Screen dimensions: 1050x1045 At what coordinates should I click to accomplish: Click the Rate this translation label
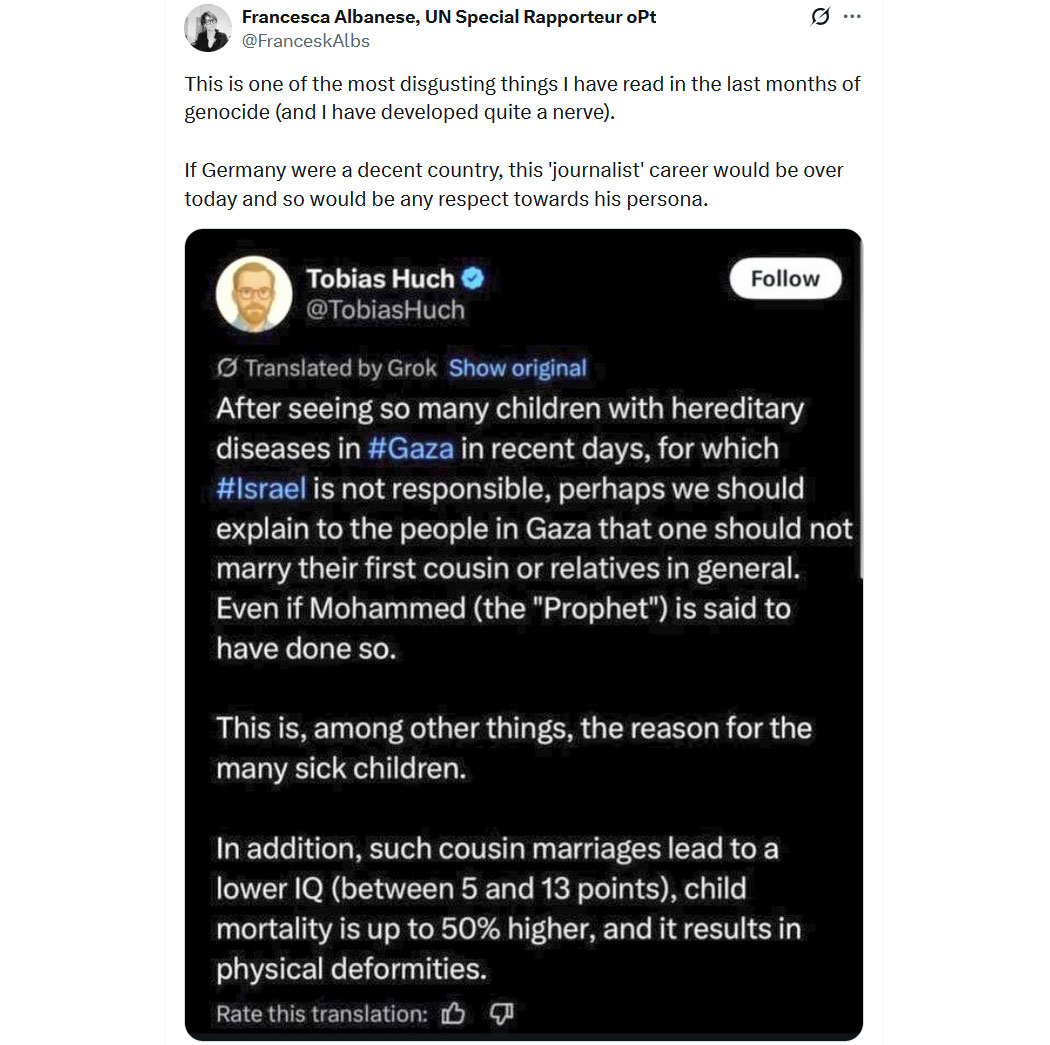321,1014
